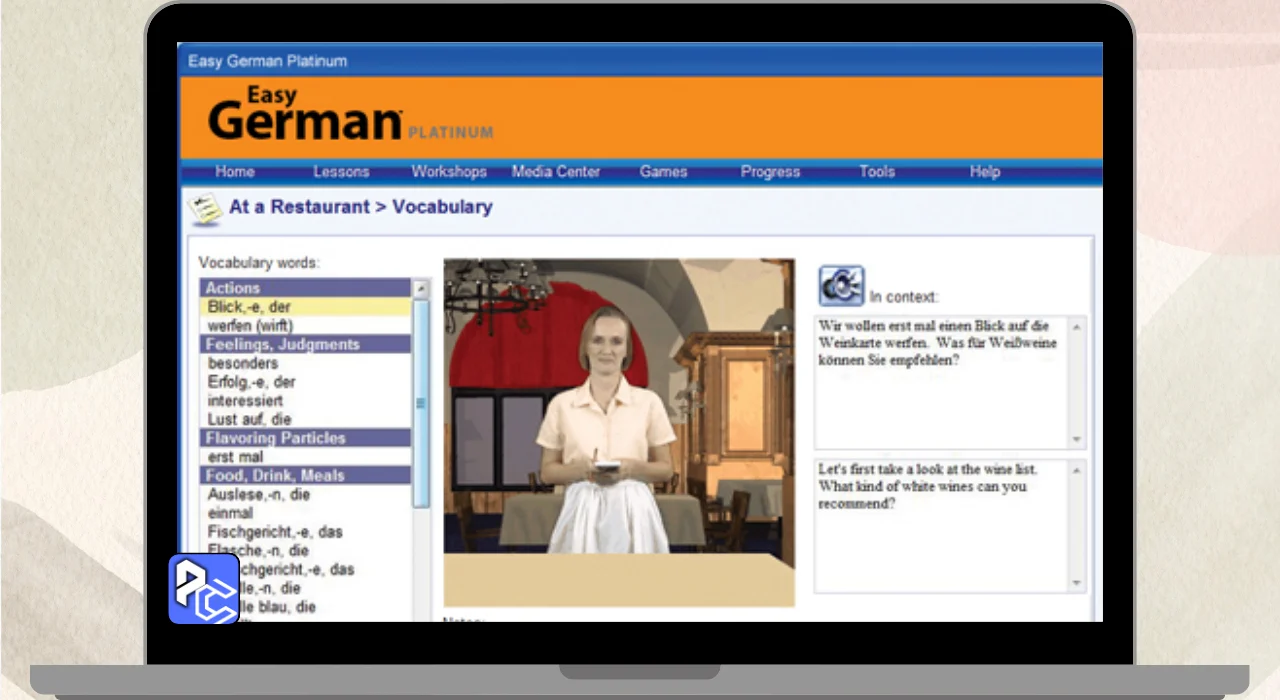Open the Lessons menu
This screenshot has height=700, width=1280.
click(x=341, y=172)
